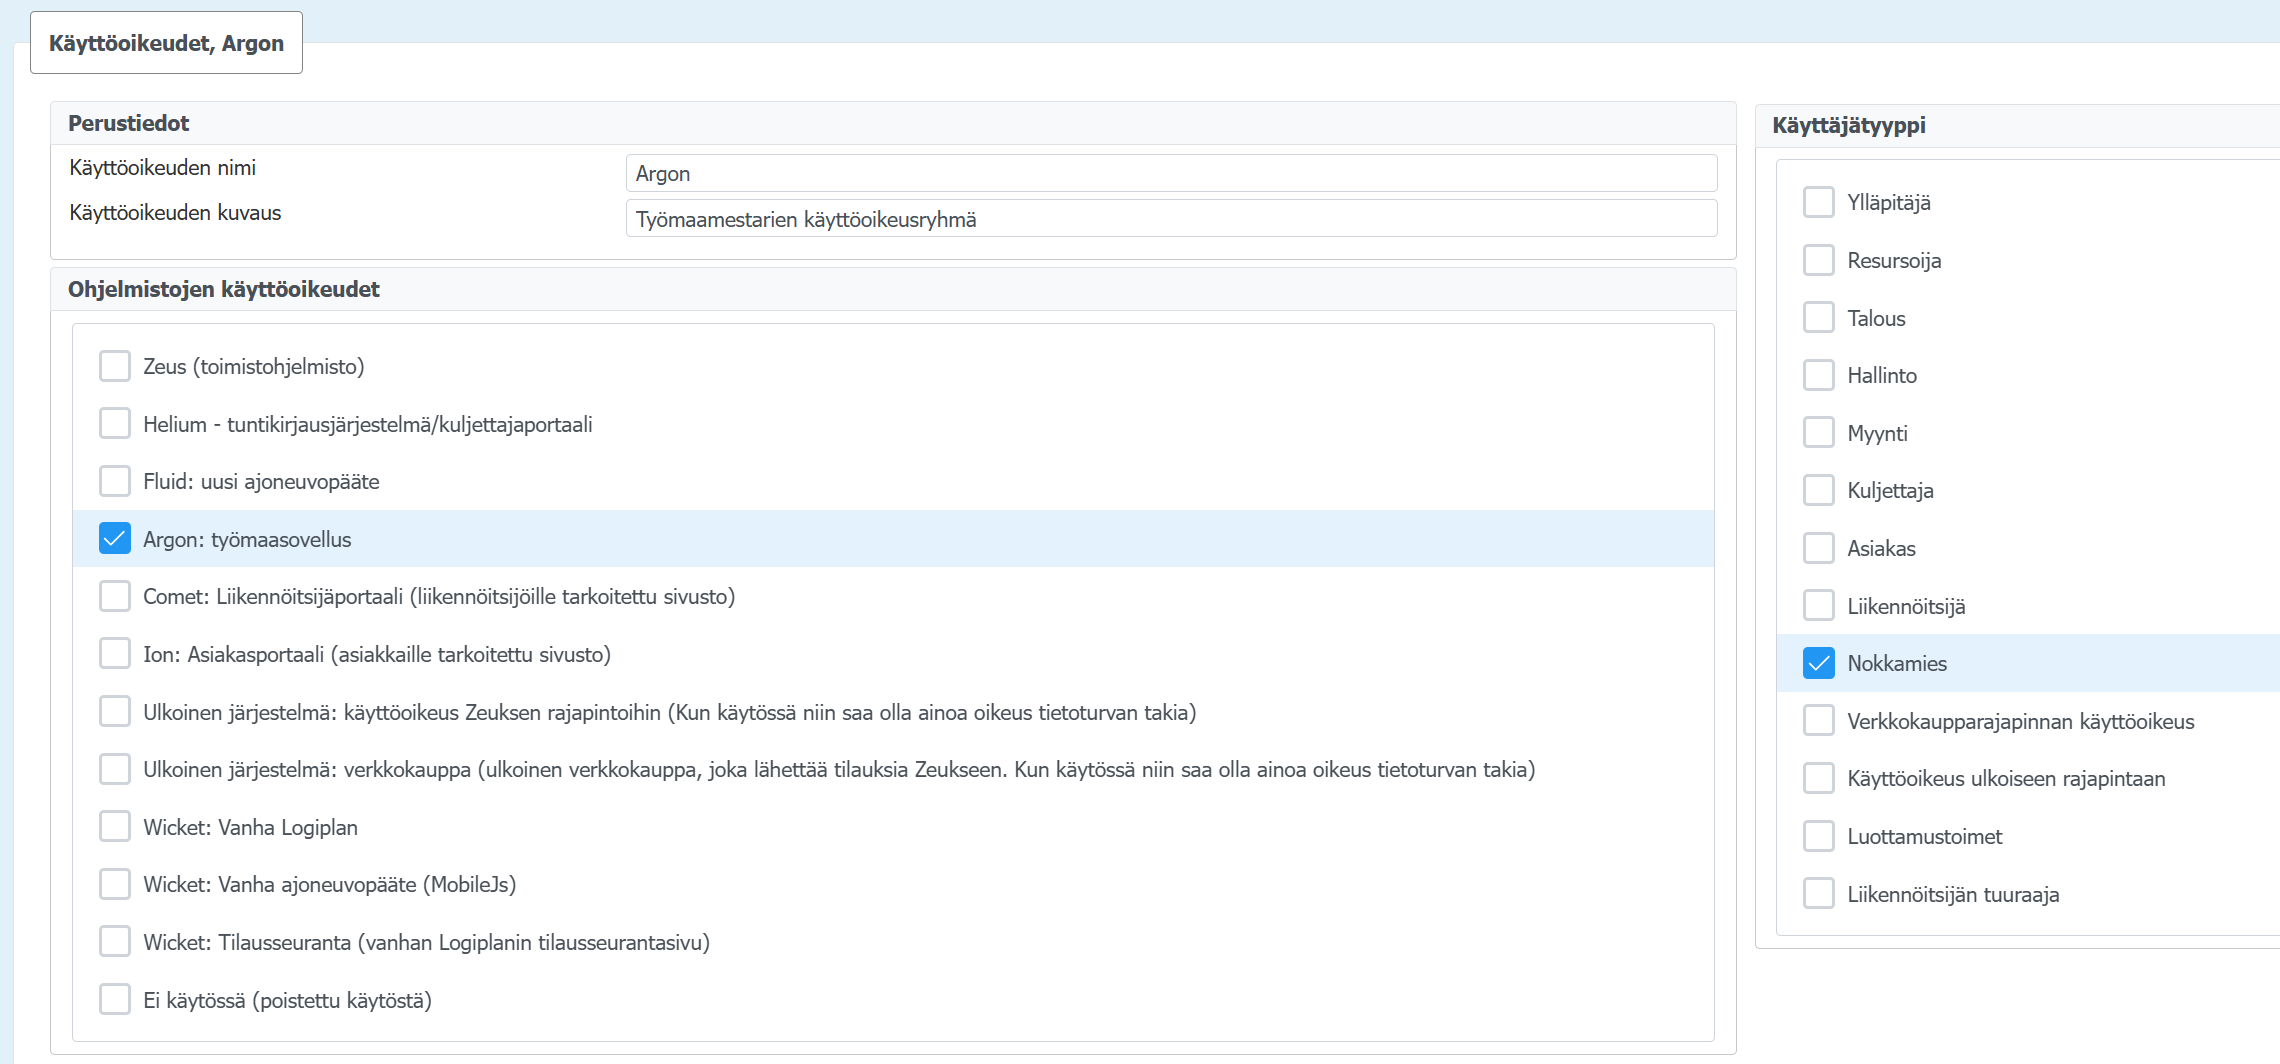Enable Ulkoinen järjestelmä: verkkokauppa checkbox
This screenshot has width=2280, height=1064.
115,769
